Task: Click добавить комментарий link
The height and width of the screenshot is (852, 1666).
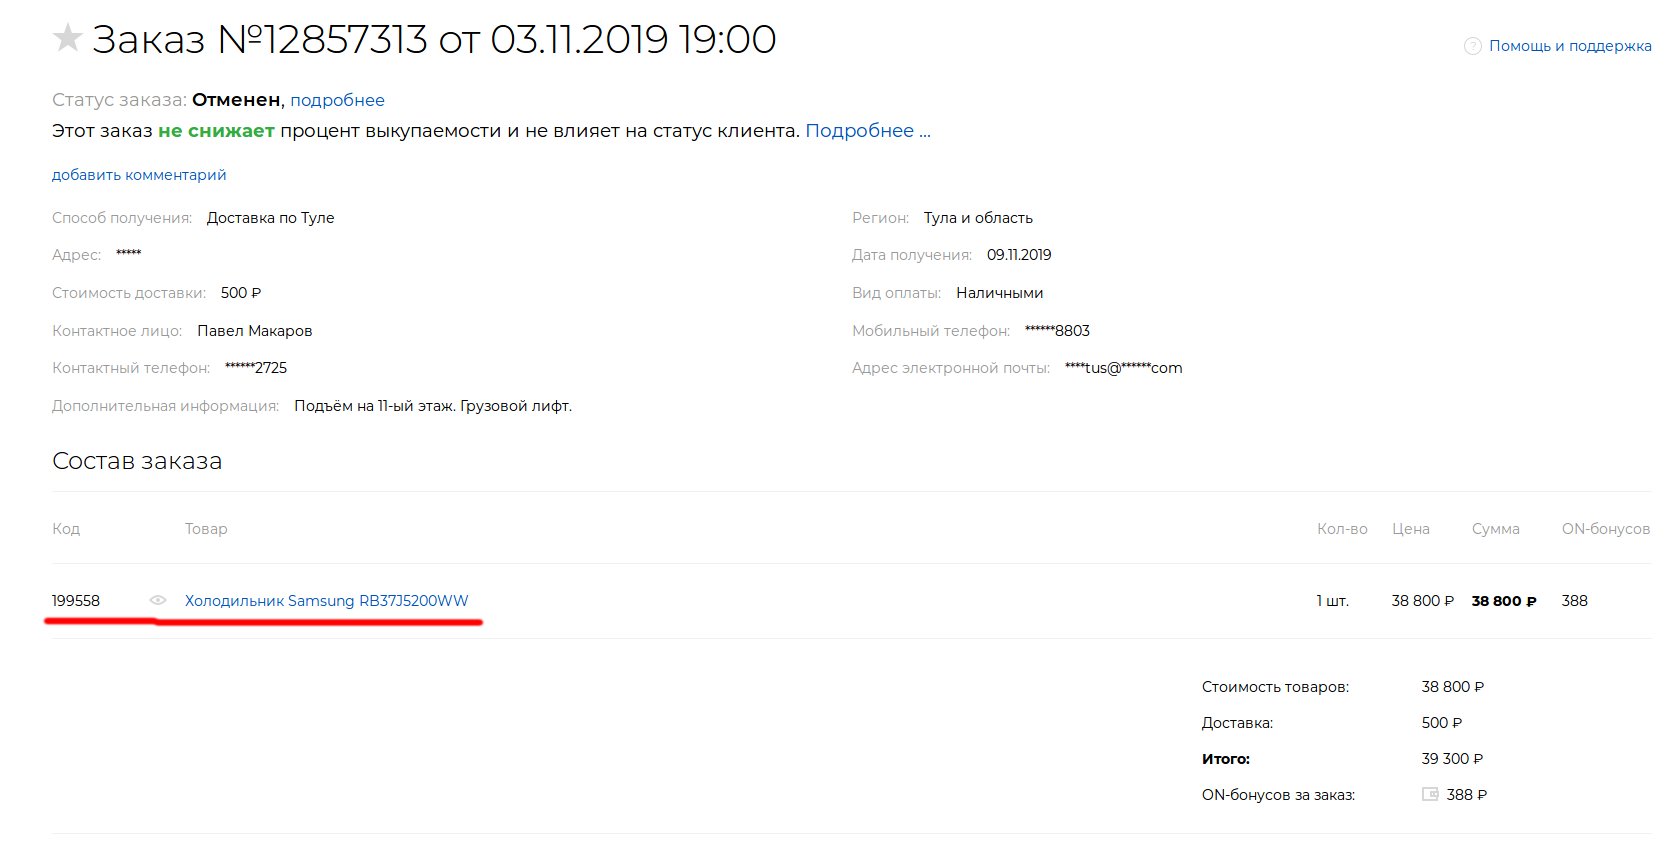Action: click(139, 175)
